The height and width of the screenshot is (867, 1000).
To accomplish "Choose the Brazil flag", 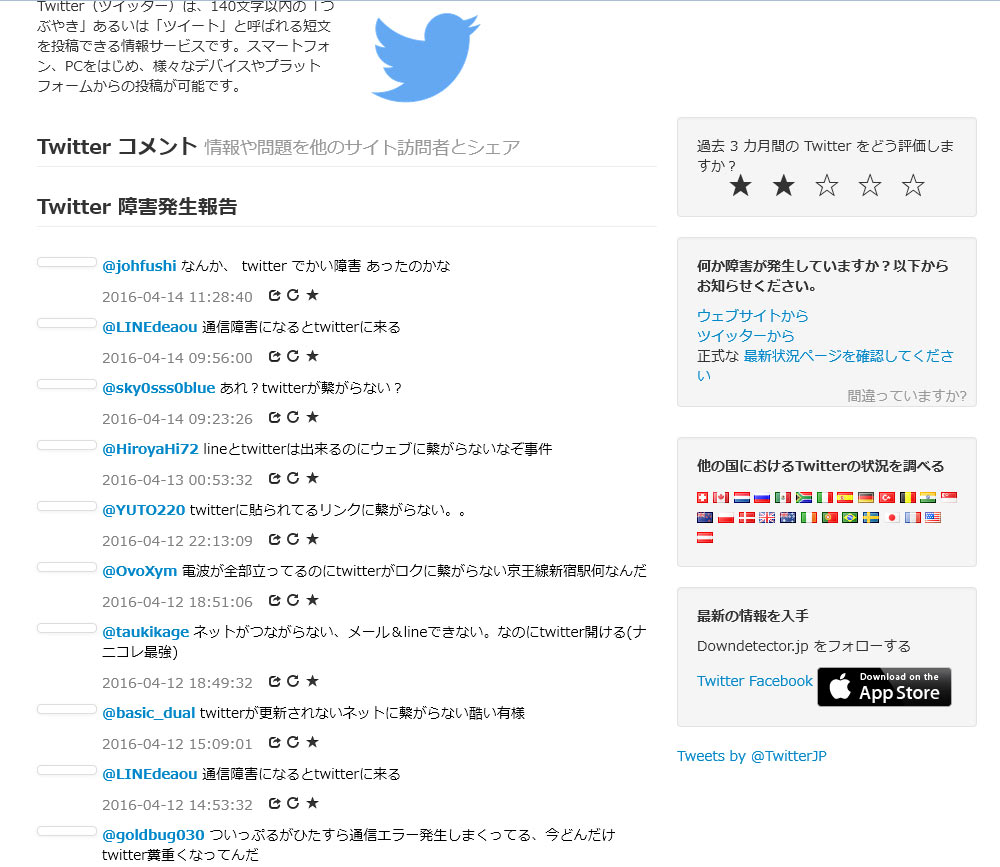I will click(850, 517).
